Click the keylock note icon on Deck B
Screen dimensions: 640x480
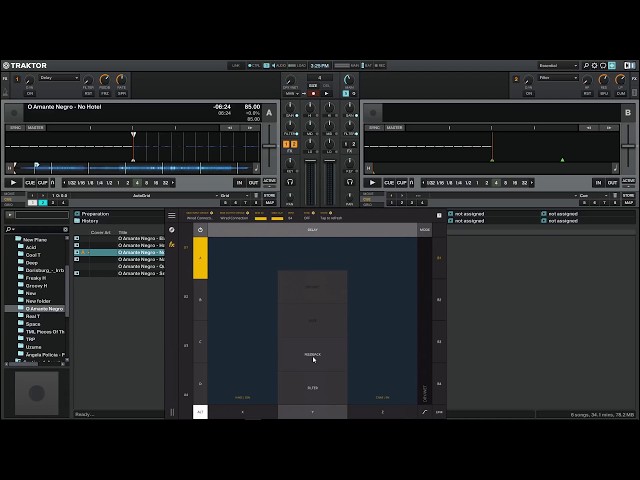pos(615,168)
